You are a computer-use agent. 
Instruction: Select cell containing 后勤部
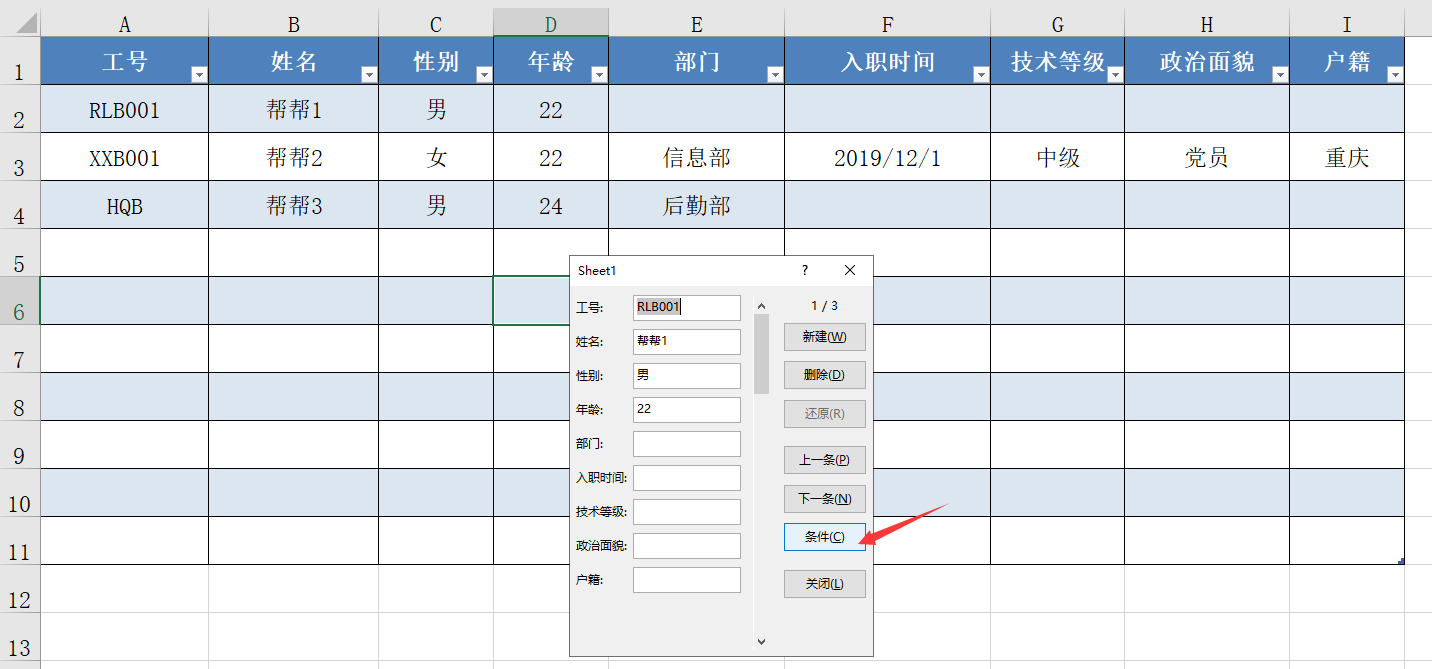coord(697,205)
